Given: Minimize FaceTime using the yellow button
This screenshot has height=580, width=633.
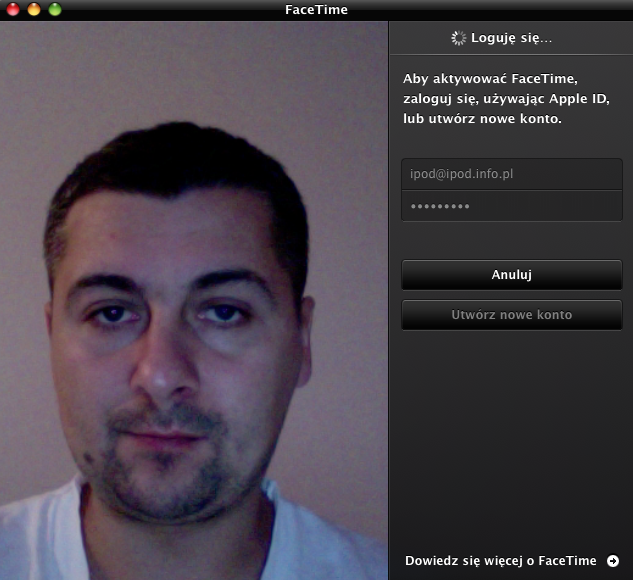Looking at the screenshot, I should (x=34, y=9).
